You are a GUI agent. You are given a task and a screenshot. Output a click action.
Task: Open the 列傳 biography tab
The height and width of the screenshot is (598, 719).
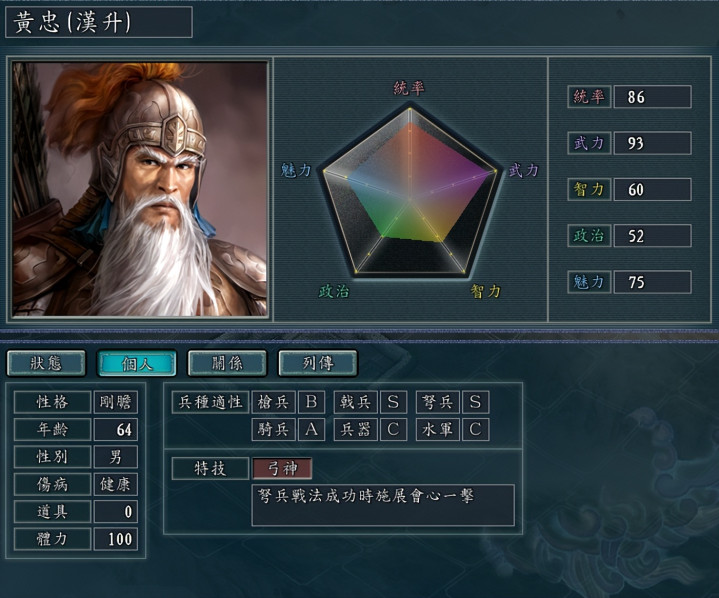pyautogui.click(x=317, y=363)
